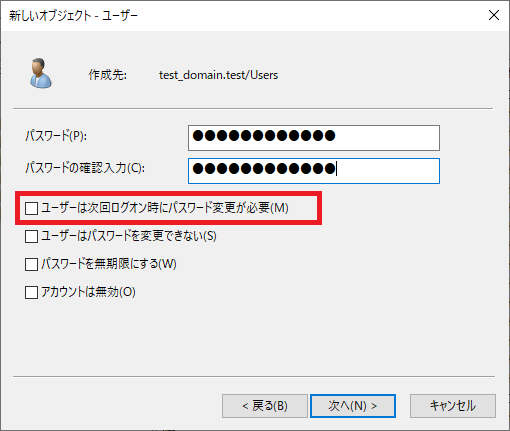Enable ユーザーは次回ログオン時にパスワード変更が必要 checkbox
The width and height of the screenshot is (510, 431).
(x=31, y=208)
